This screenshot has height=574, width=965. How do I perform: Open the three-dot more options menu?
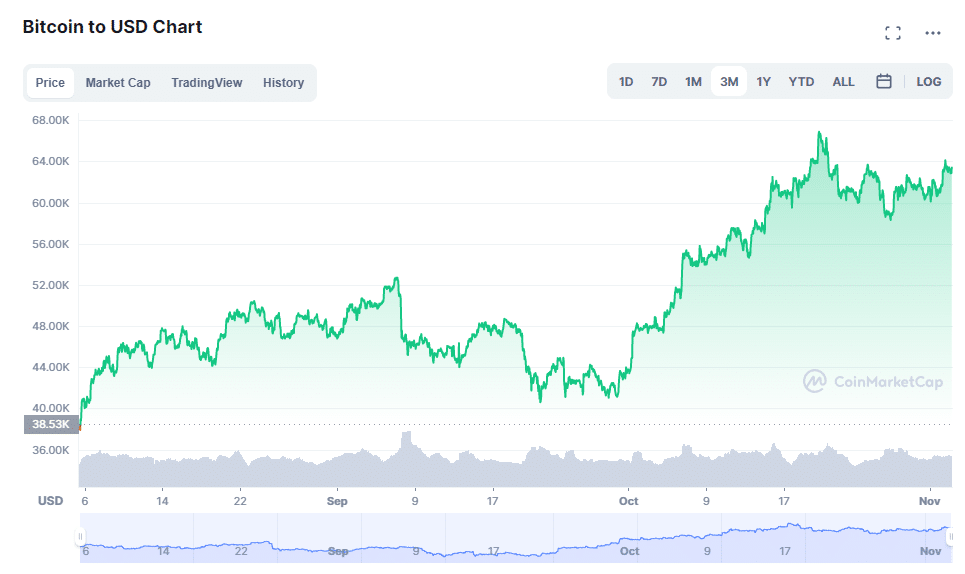[933, 33]
